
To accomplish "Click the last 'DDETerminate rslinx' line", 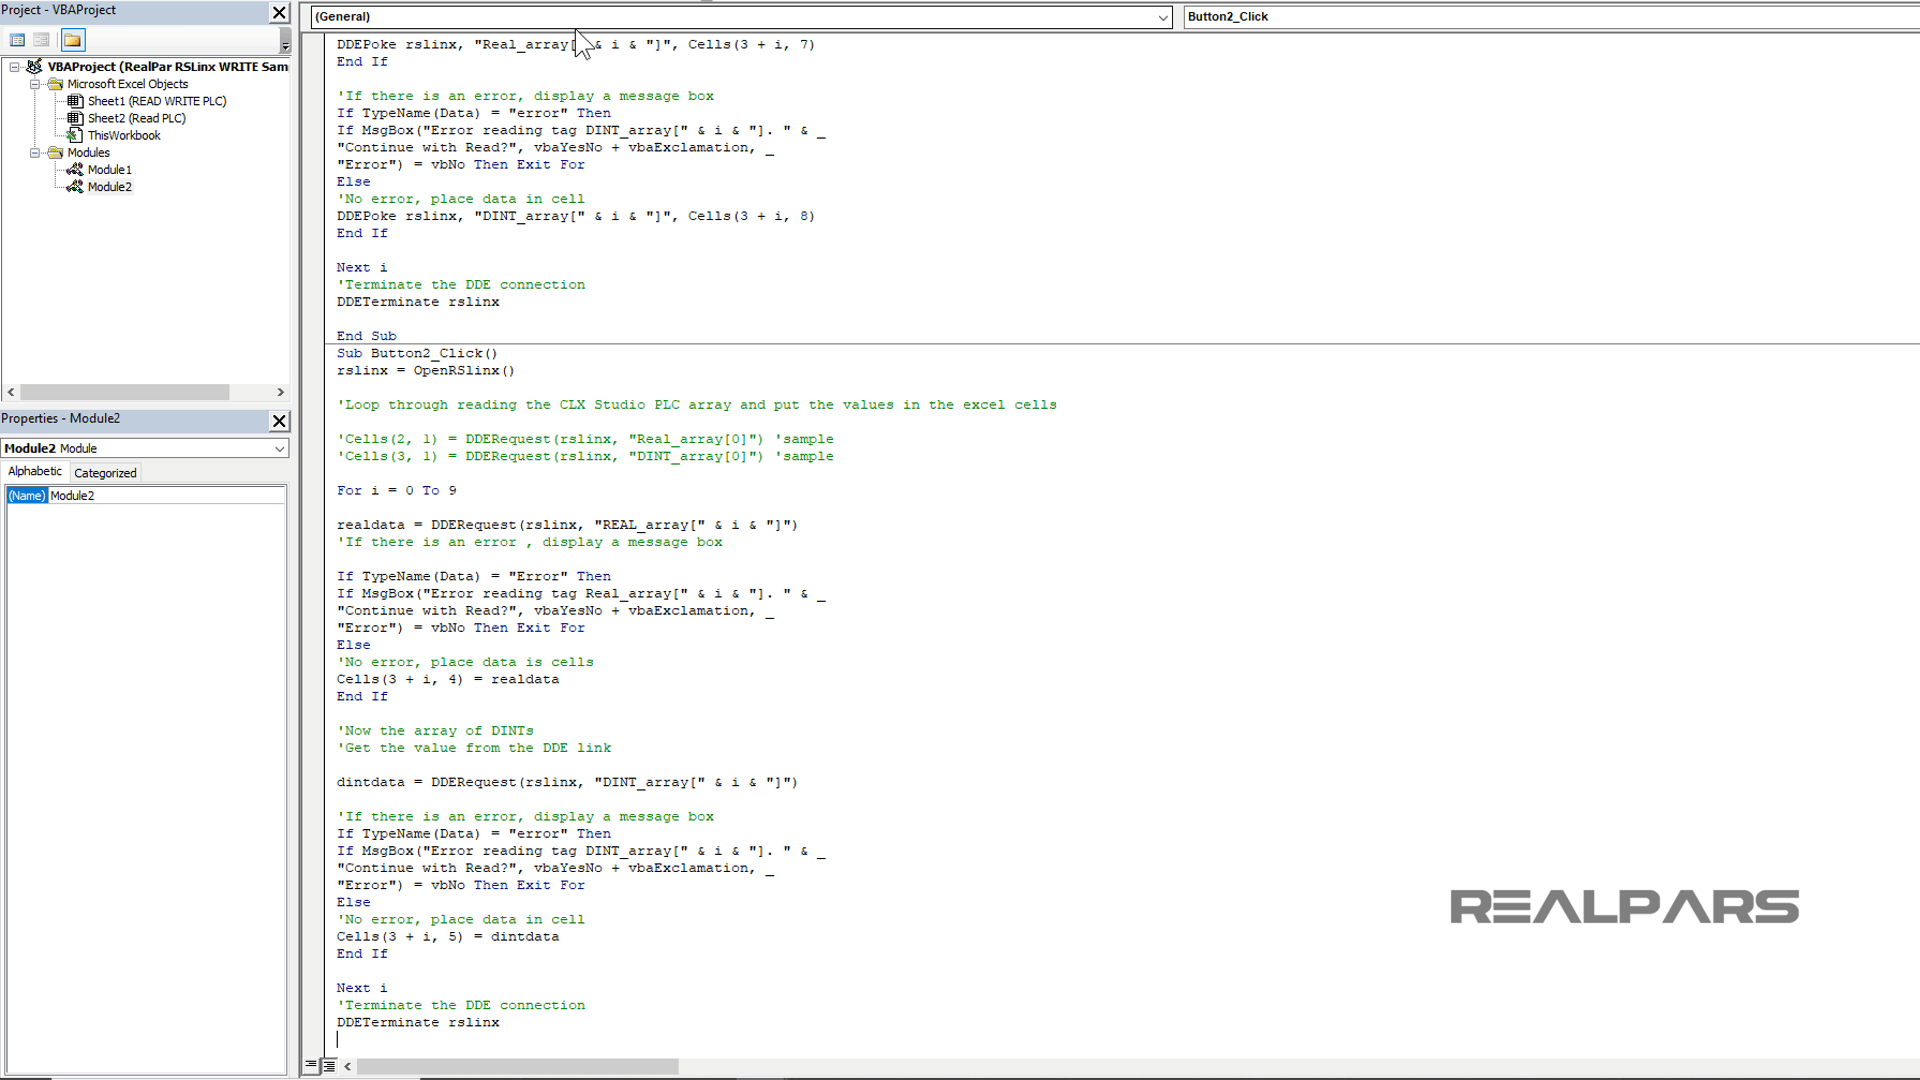I will tap(418, 1023).
